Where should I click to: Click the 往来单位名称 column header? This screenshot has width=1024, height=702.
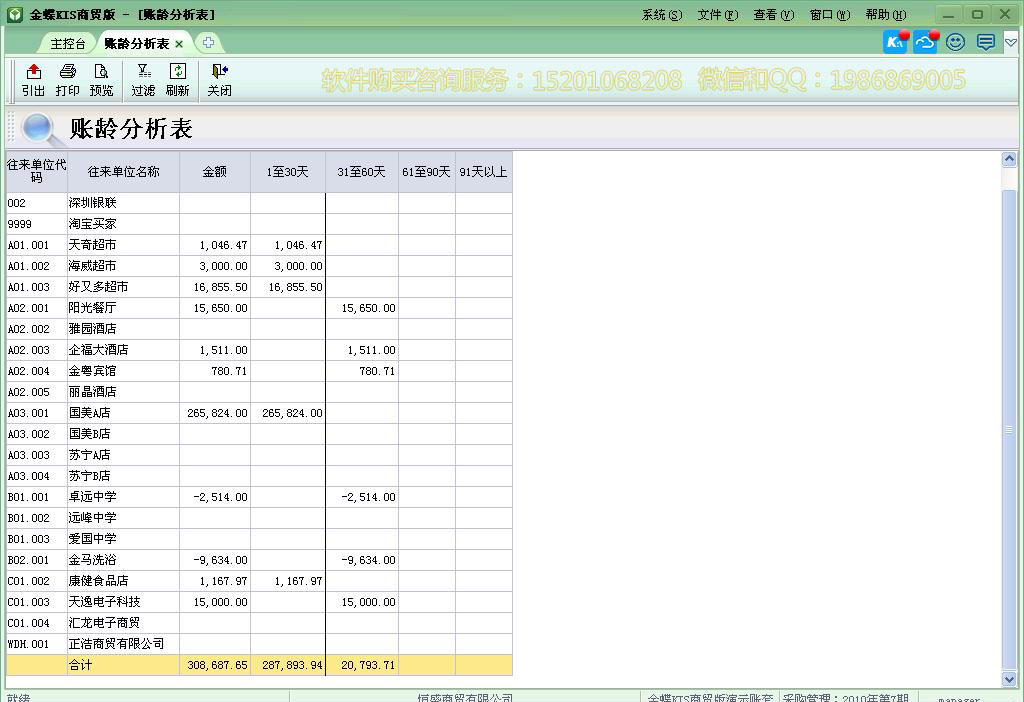pyautogui.click(x=123, y=172)
